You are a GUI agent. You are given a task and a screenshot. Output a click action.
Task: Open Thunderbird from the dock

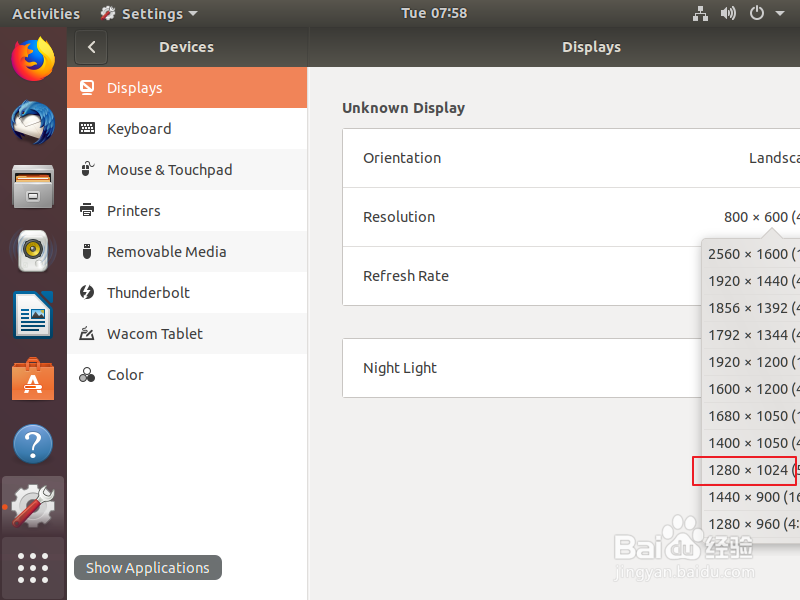coord(33,120)
